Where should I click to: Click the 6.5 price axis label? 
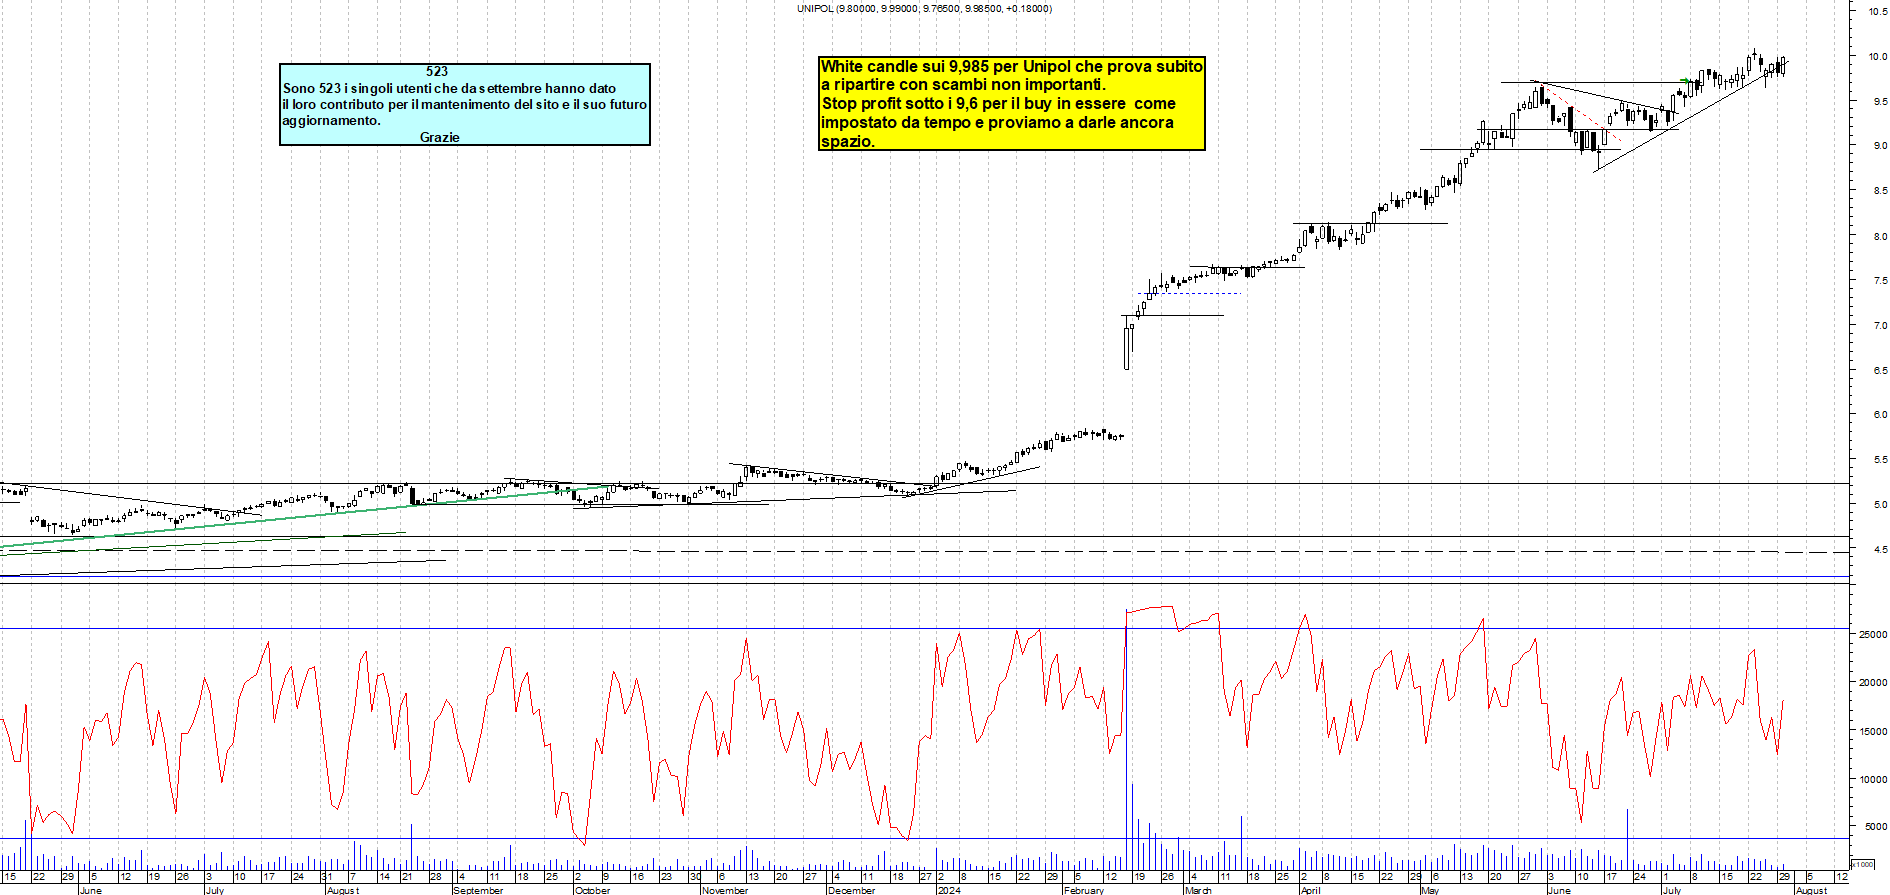(1880, 371)
